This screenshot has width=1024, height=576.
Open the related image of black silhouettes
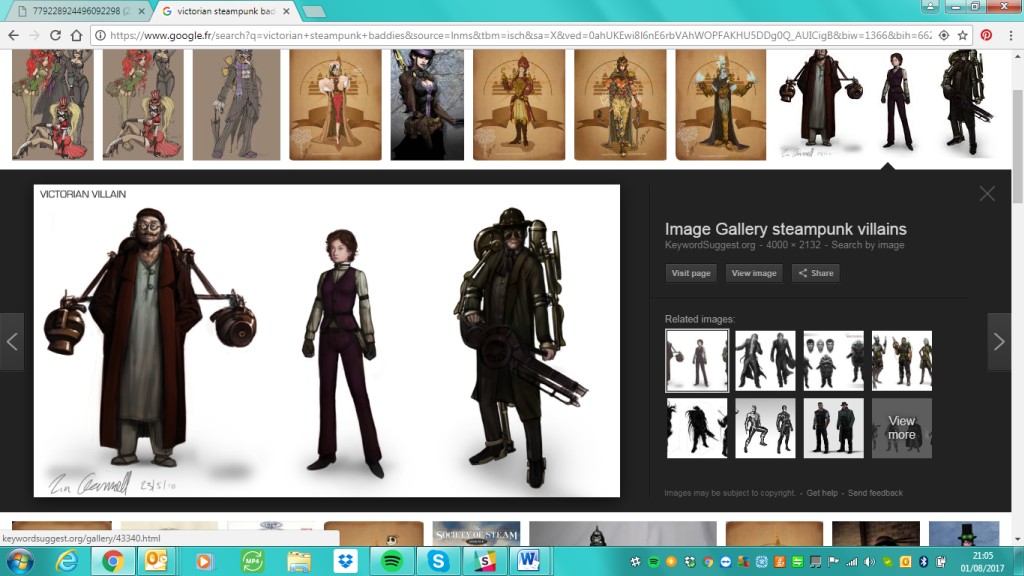pos(697,428)
